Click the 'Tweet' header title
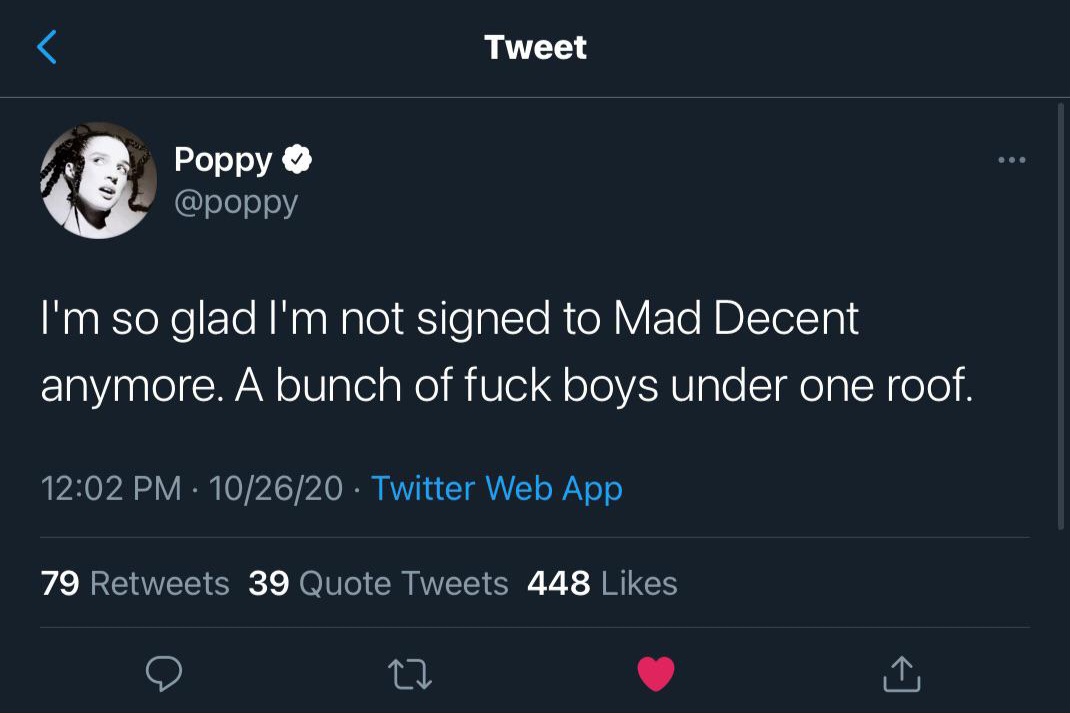The height and width of the screenshot is (713, 1070). pyautogui.click(x=535, y=47)
